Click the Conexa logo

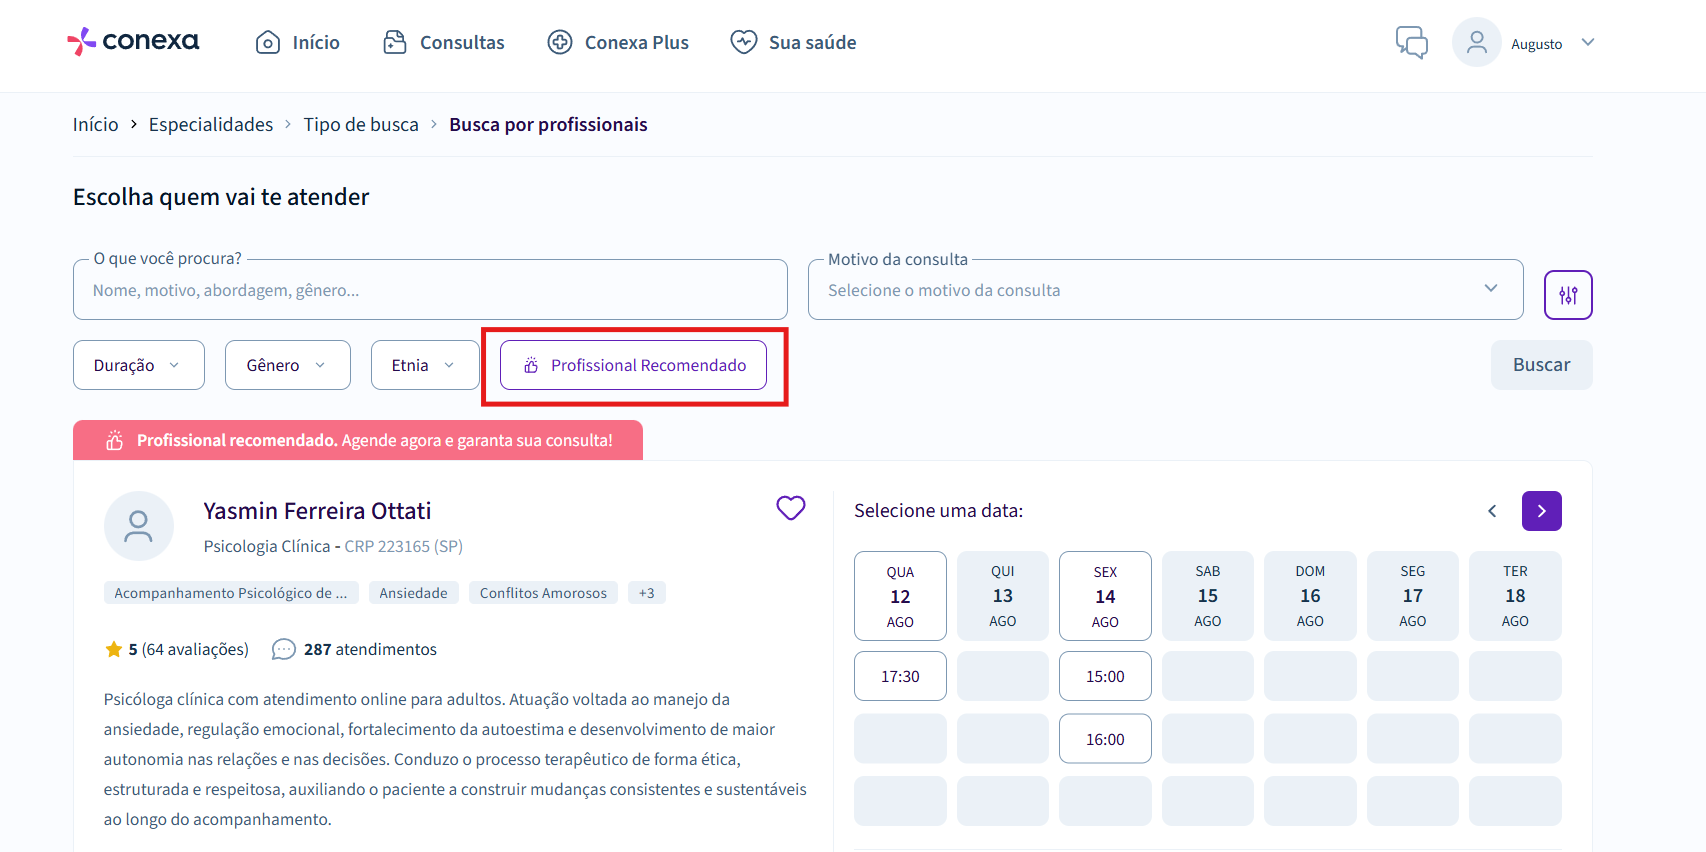pyautogui.click(x=133, y=41)
